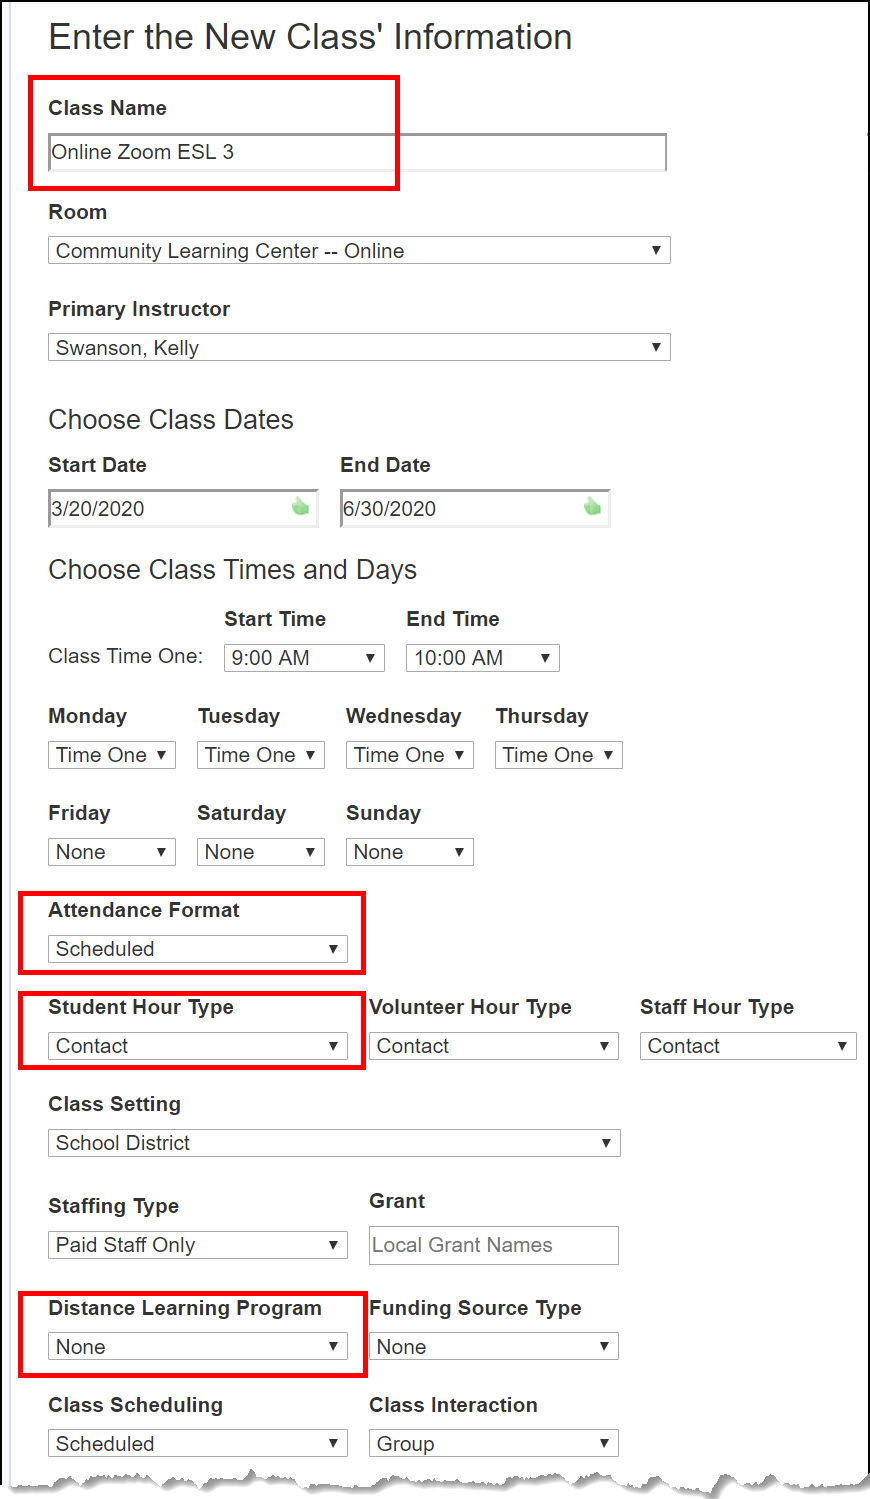
Task: Open the Room dropdown
Action: 359,250
